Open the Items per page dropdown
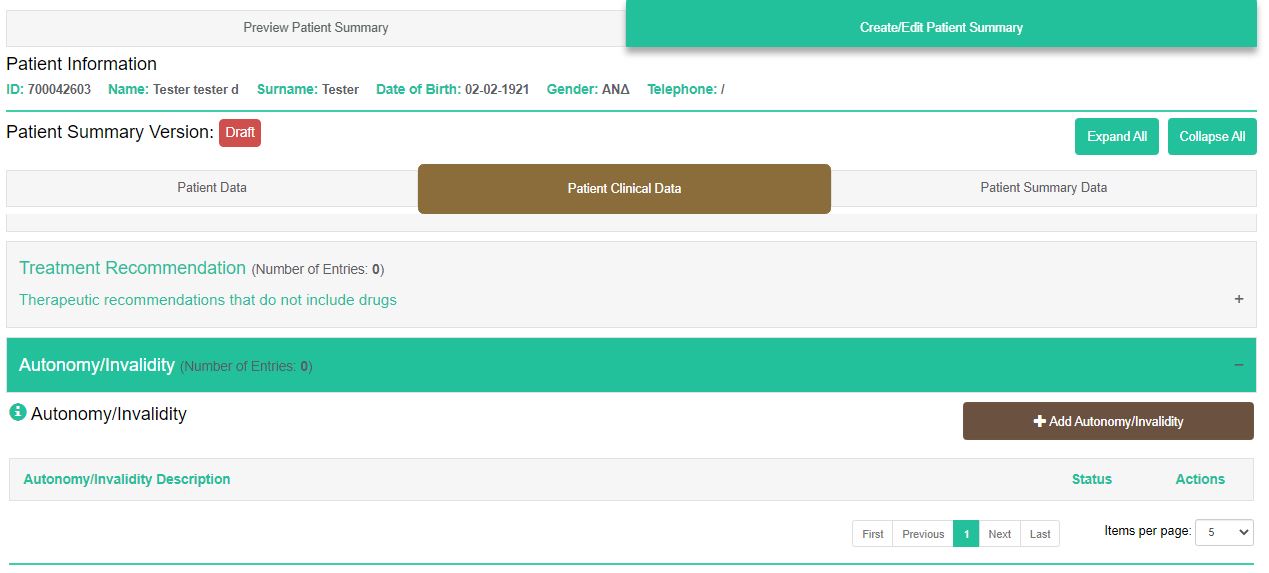This screenshot has height=573, width=1269. point(1225,532)
